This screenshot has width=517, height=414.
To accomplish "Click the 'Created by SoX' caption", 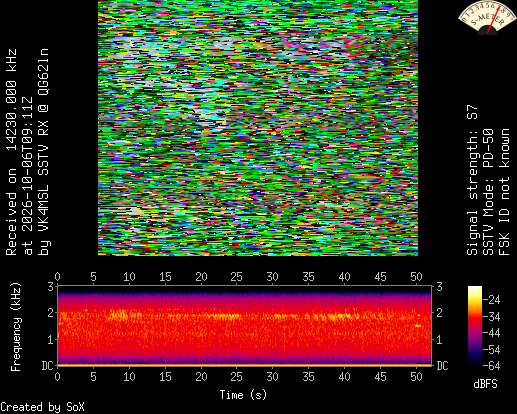I will tap(42, 407).
